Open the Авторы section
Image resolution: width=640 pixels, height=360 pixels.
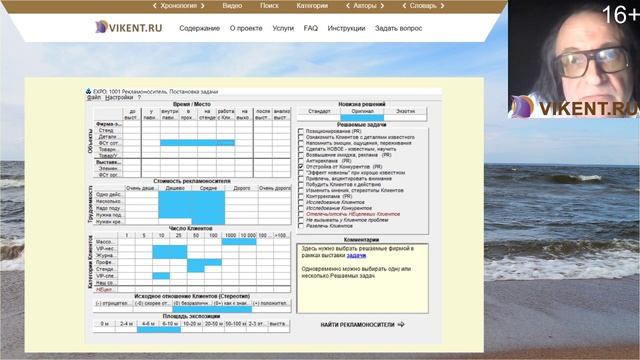(x=365, y=6)
